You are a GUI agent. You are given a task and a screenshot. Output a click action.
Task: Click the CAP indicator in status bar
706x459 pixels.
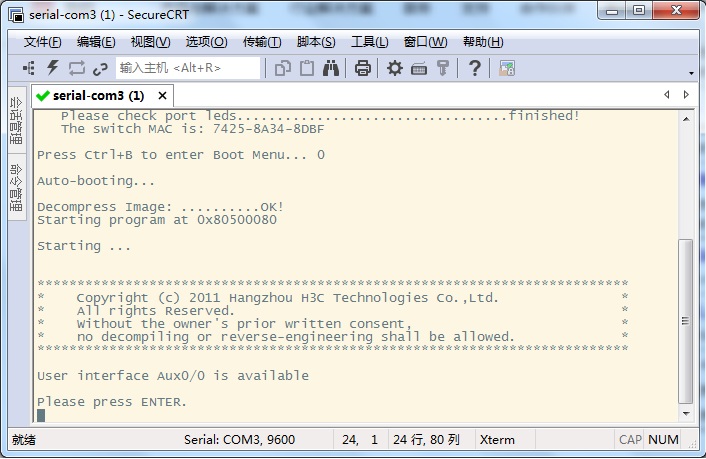630,440
